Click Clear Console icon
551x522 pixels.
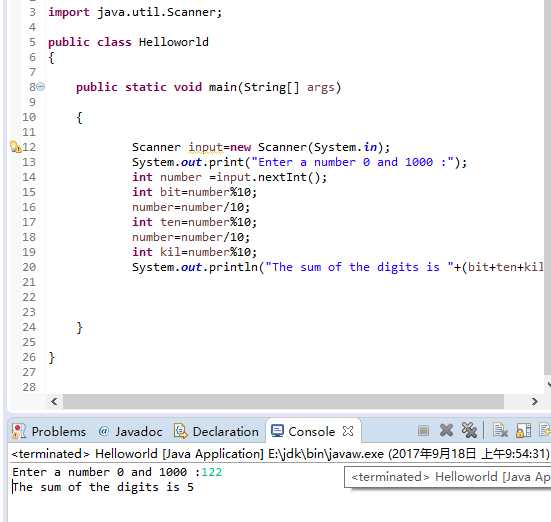[x=500, y=431]
